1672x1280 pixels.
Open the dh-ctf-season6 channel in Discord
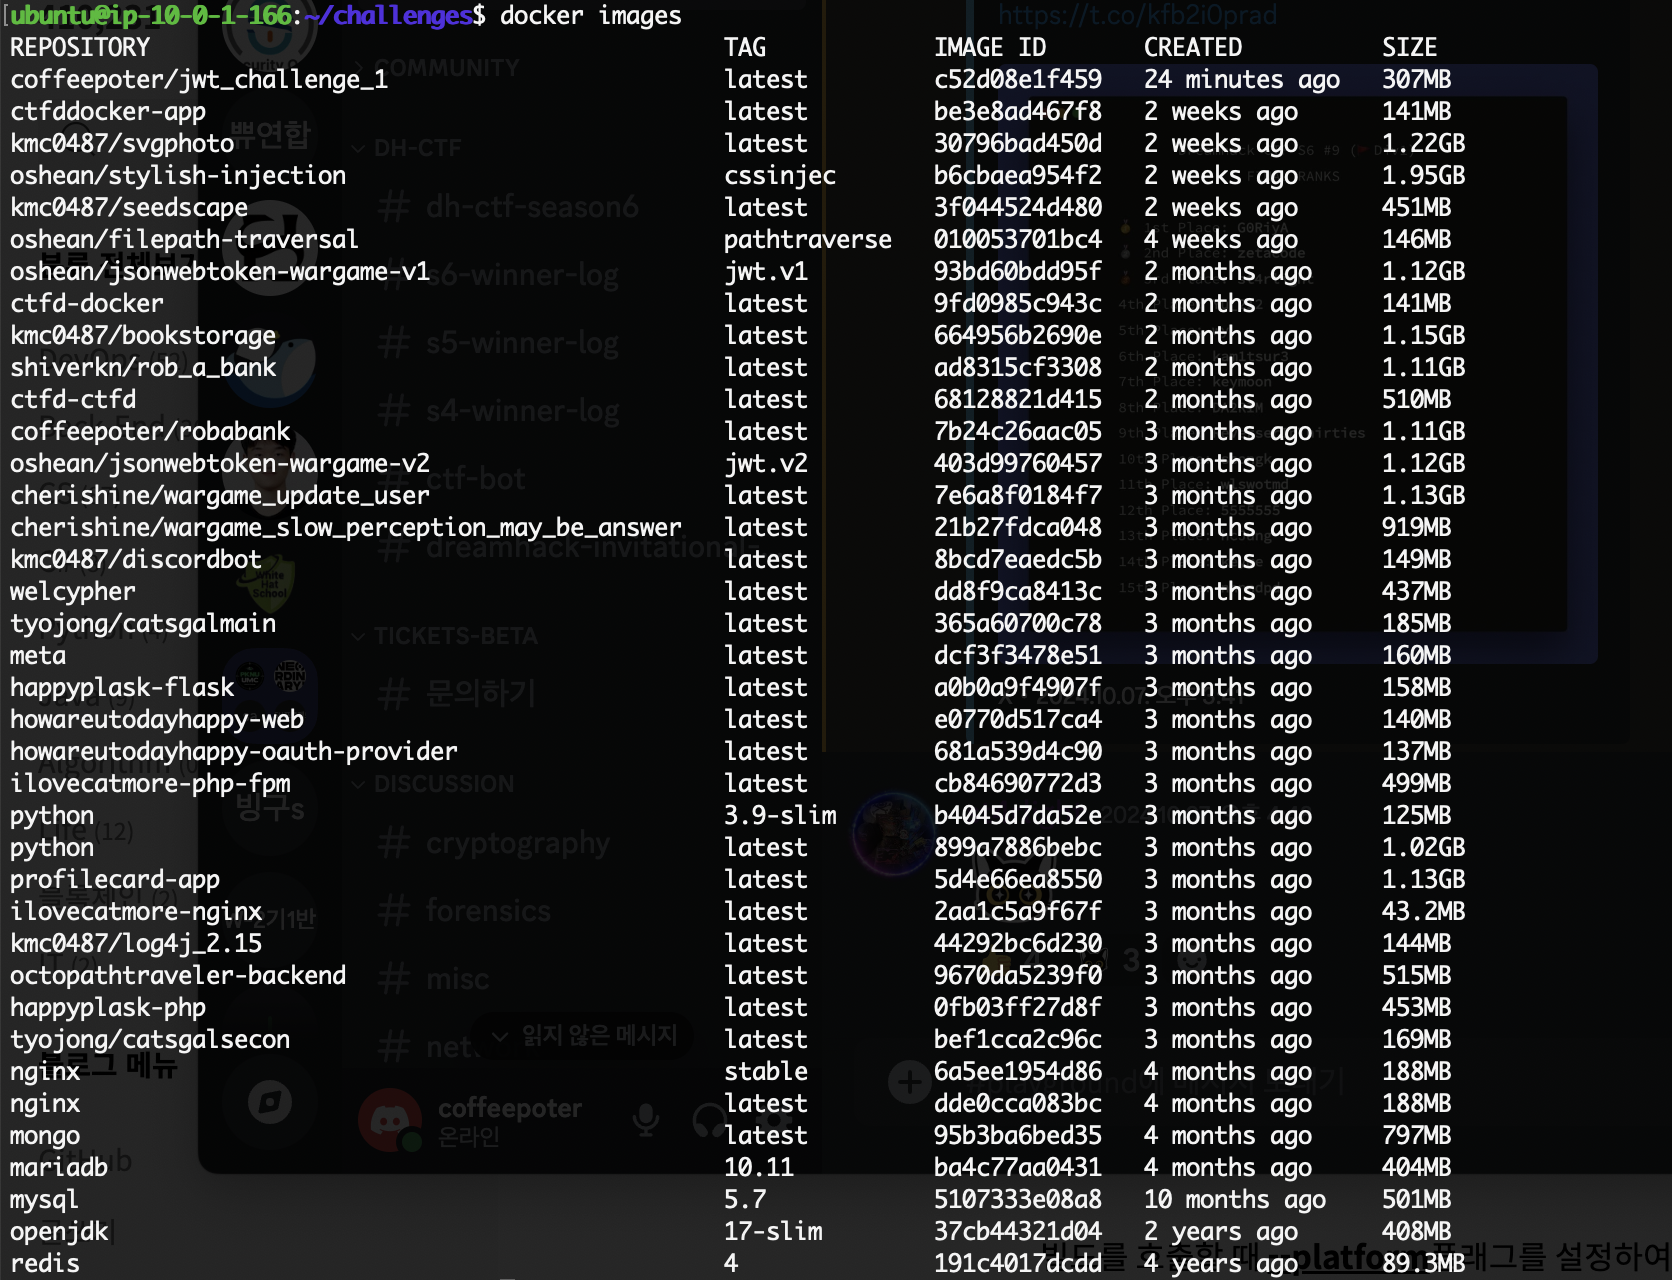click(x=510, y=207)
